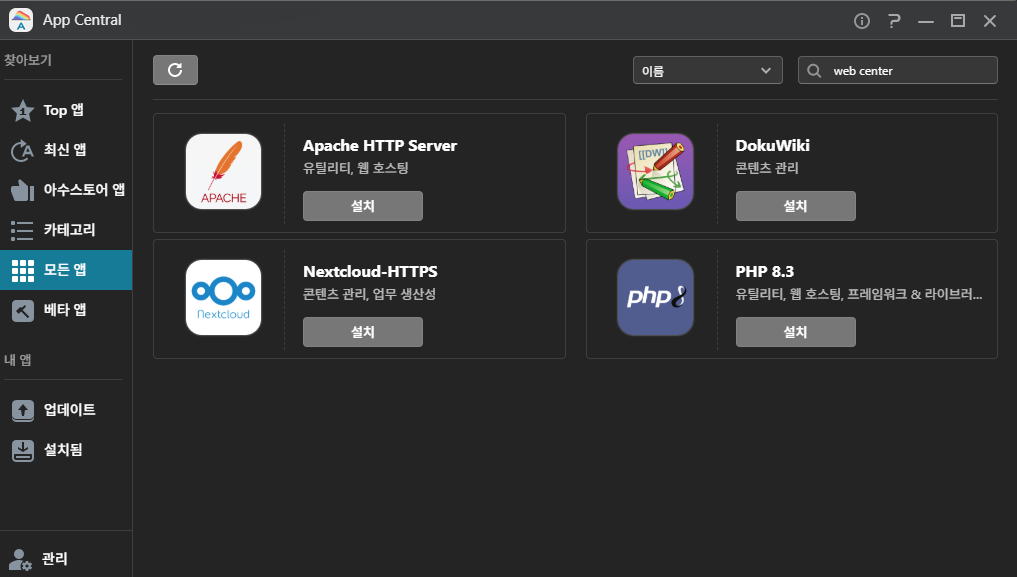Install Nextcloud-HTTPS
Image resolution: width=1017 pixels, height=577 pixels.
[363, 332]
